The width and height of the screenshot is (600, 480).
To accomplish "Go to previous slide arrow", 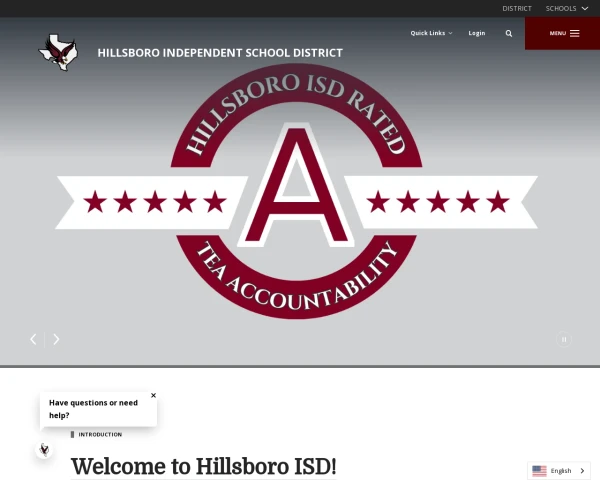I will pos(34,339).
